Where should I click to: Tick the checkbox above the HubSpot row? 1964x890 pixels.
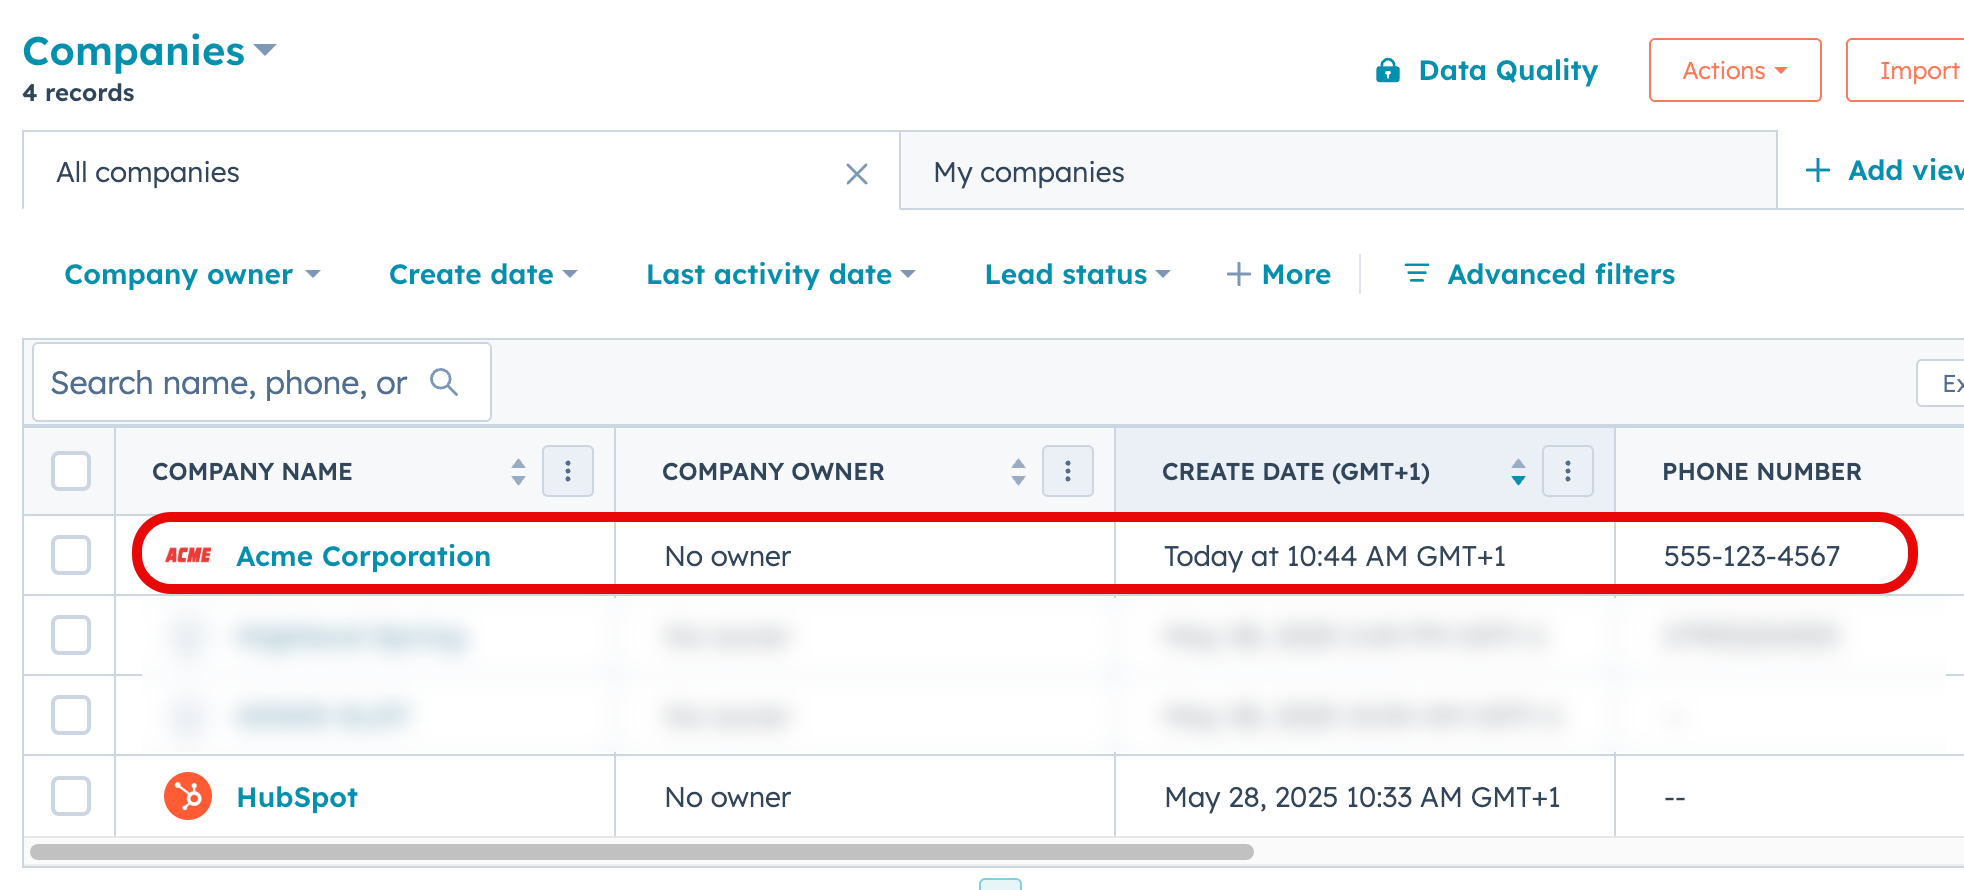coord(71,715)
